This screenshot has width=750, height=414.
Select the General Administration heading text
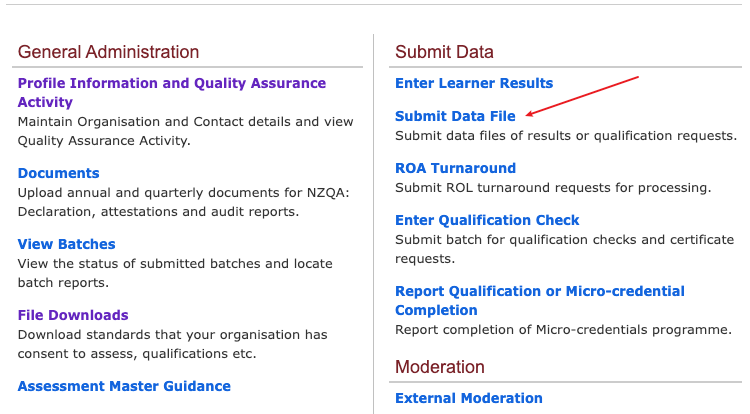(109, 52)
